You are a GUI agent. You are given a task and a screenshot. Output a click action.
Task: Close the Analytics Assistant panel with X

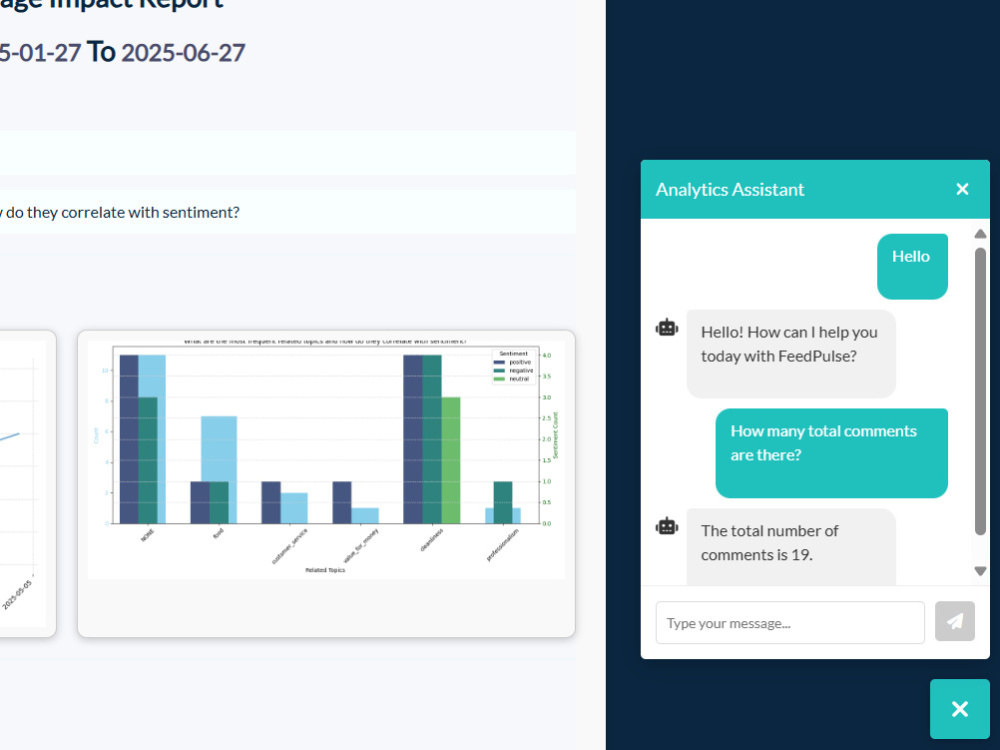962,189
